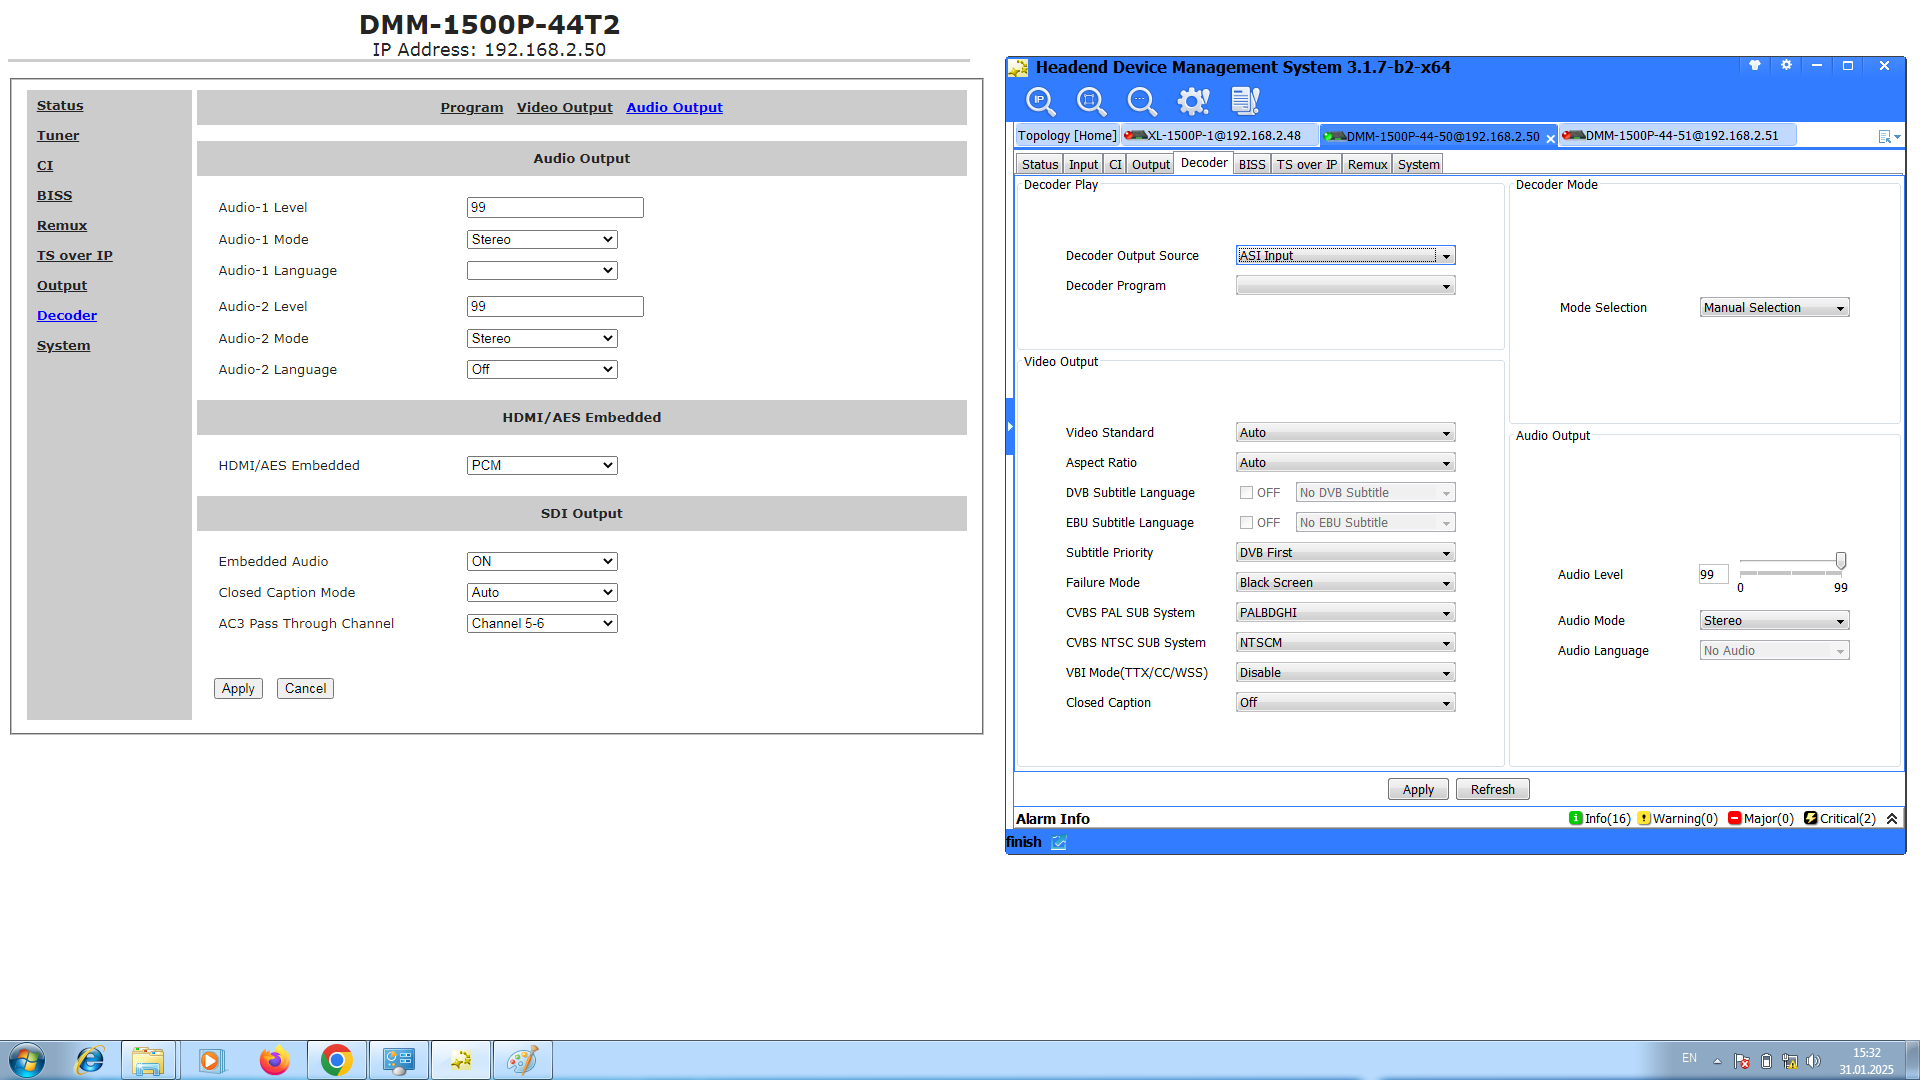Open the HDMI/AES Embedded PCM dropdown
The height and width of the screenshot is (1080, 1920).
pyautogui.click(x=541, y=466)
